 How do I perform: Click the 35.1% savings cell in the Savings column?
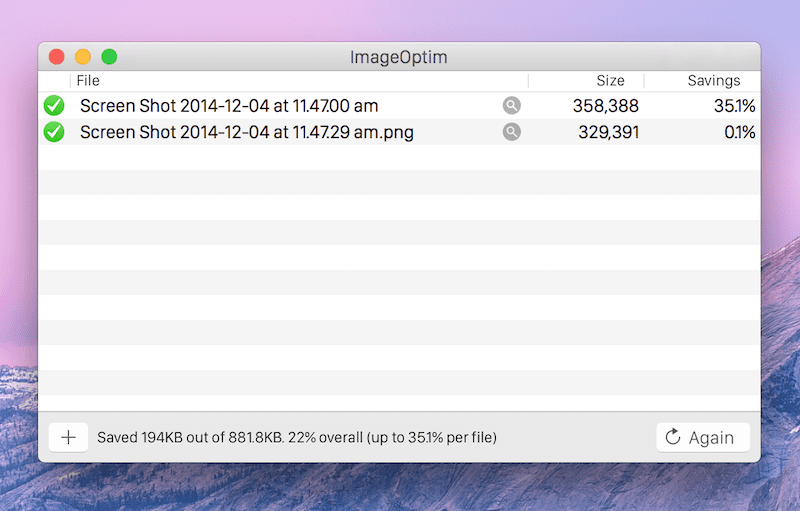click(x=734, y=106)
